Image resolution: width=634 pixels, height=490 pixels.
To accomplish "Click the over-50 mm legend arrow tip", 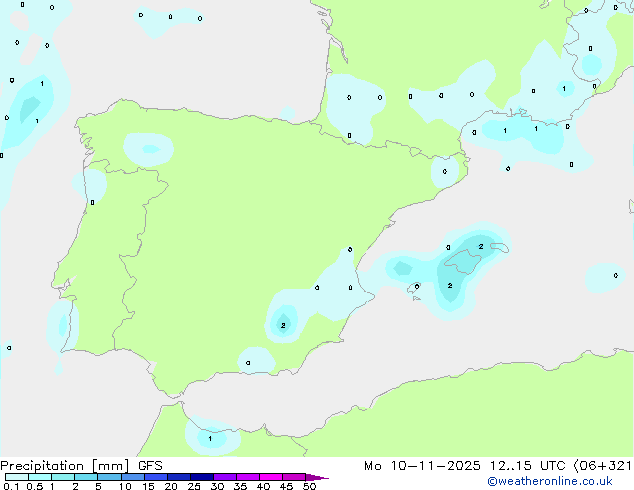I will pyautogui.click(x=317, y=477).
